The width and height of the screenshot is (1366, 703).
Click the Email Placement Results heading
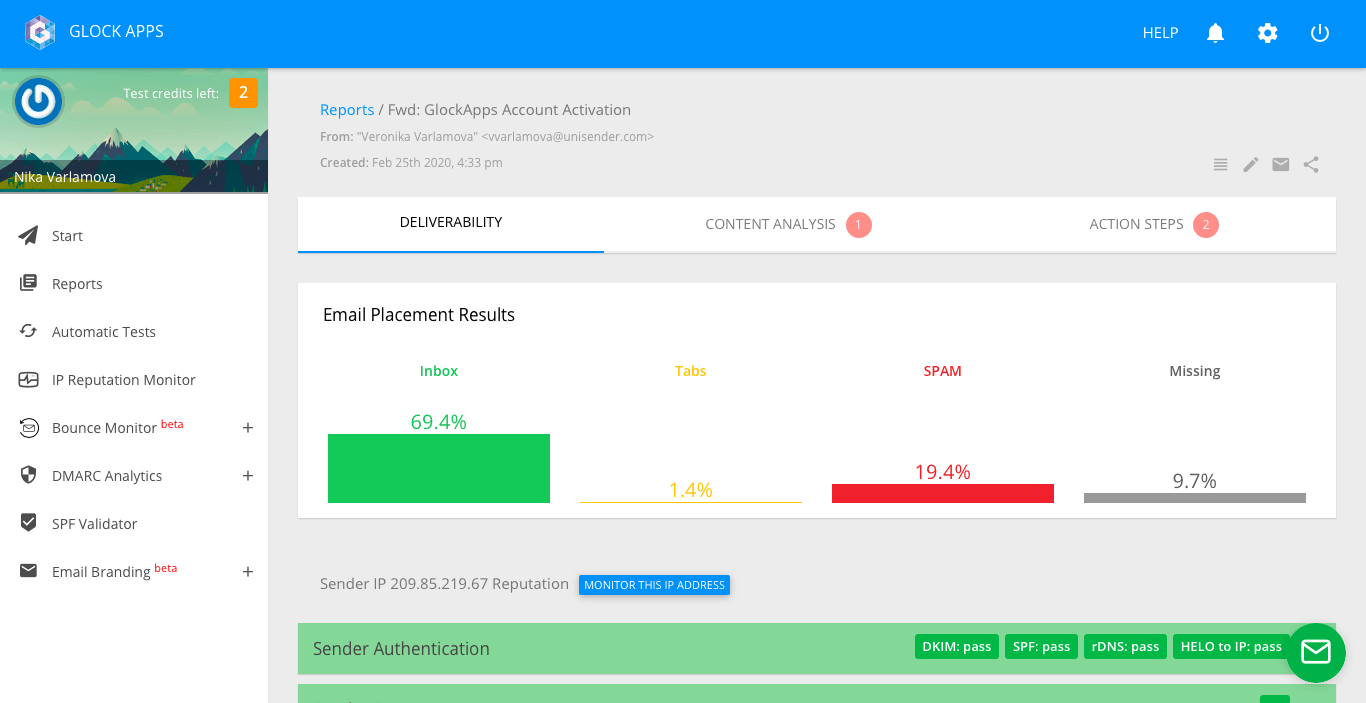click(419, 315)
